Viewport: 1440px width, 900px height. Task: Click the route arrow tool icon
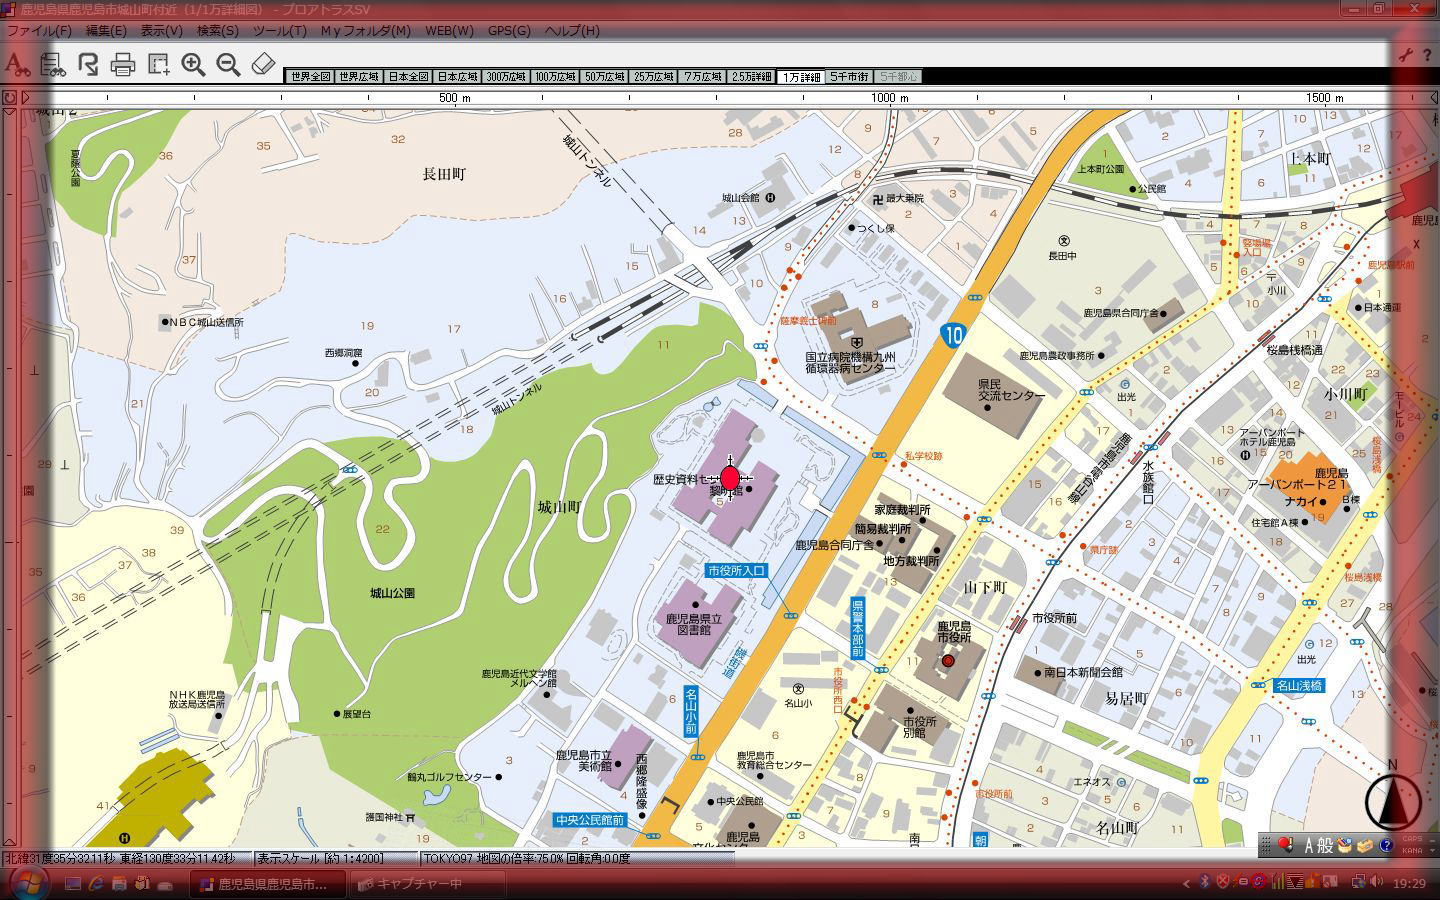coord(88,65)
